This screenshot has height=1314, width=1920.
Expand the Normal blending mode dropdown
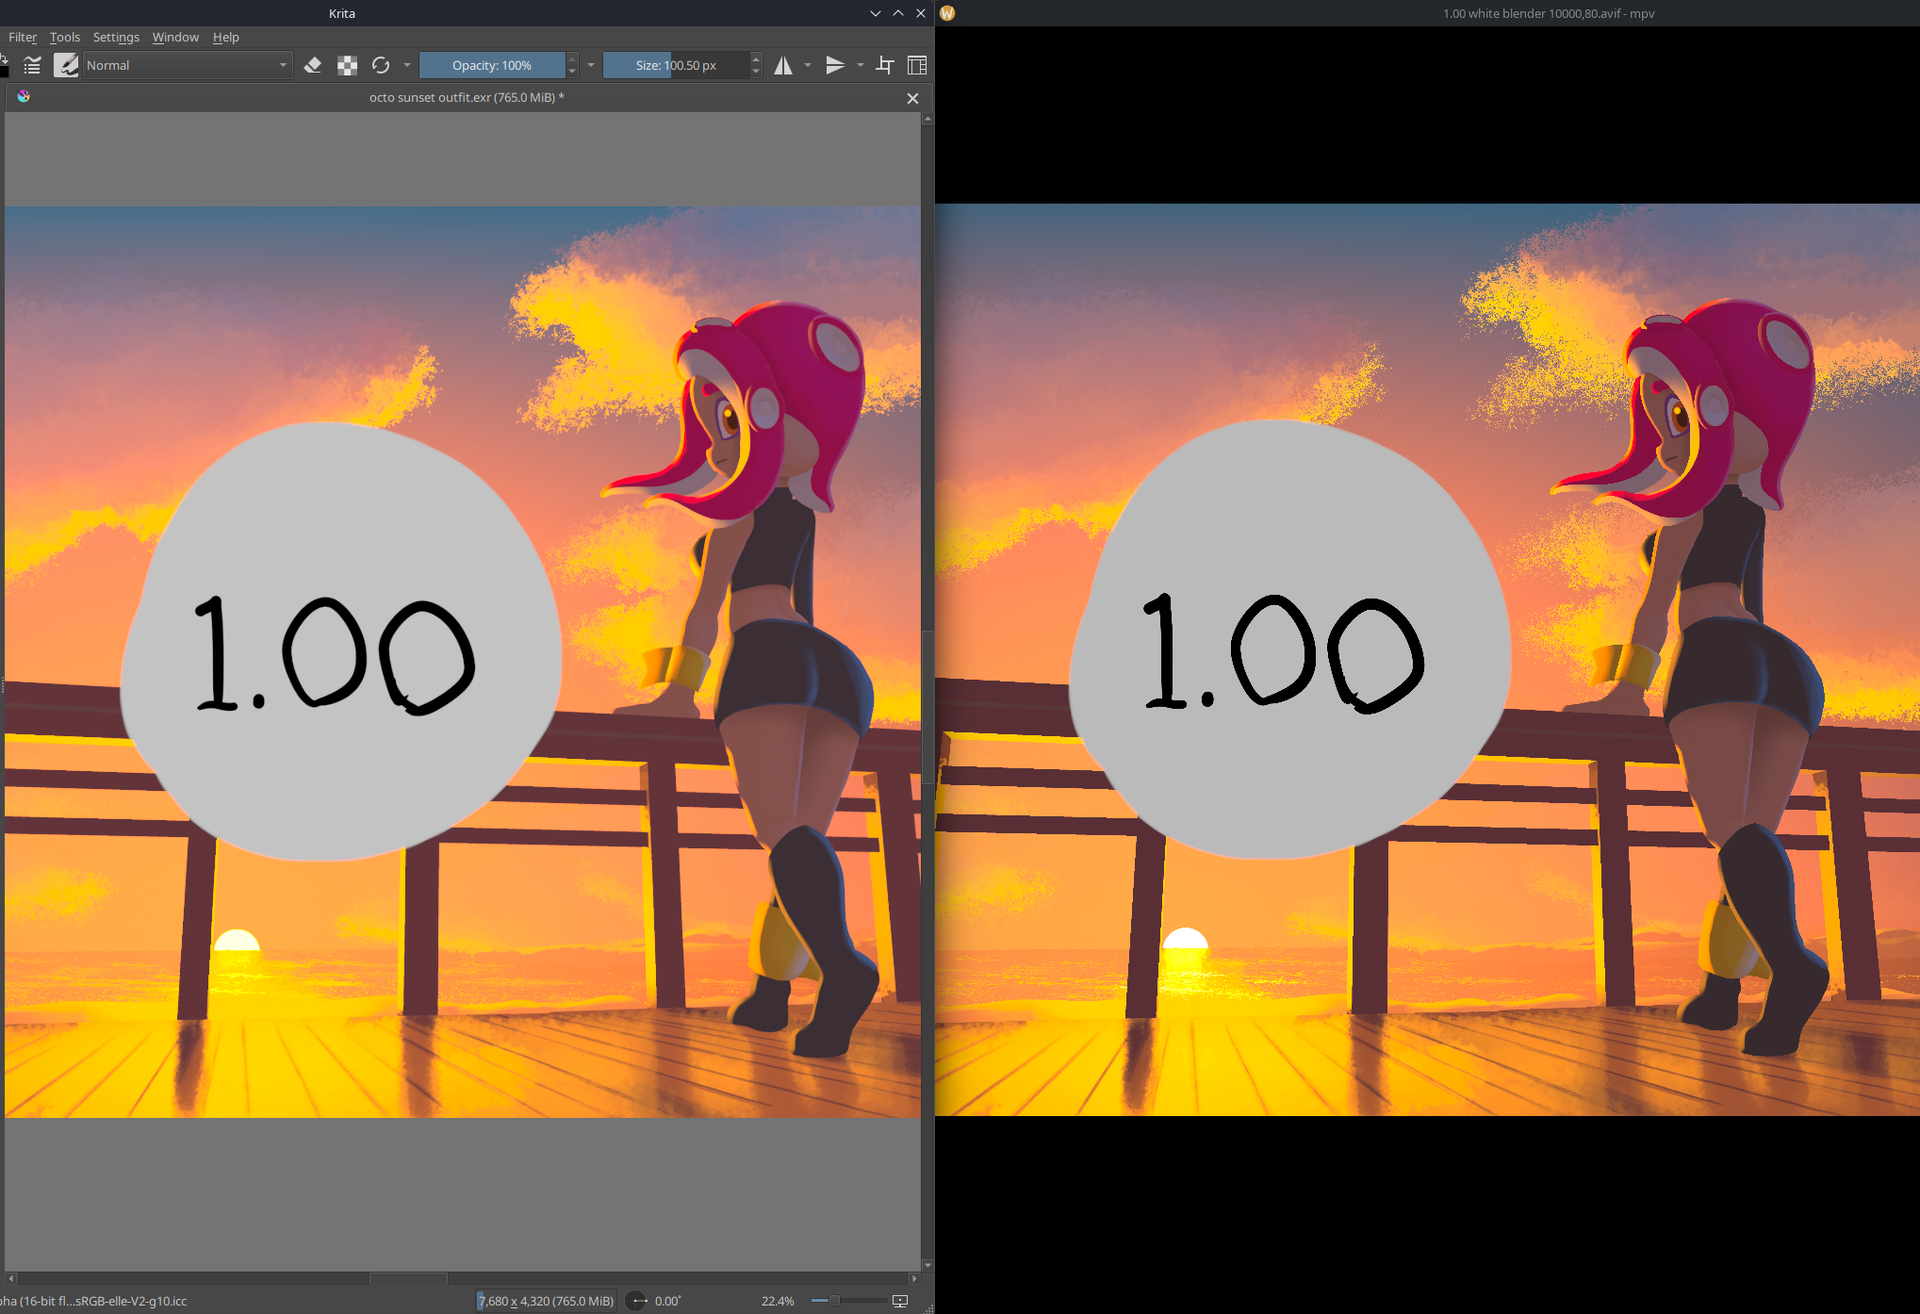coord(187,65)
